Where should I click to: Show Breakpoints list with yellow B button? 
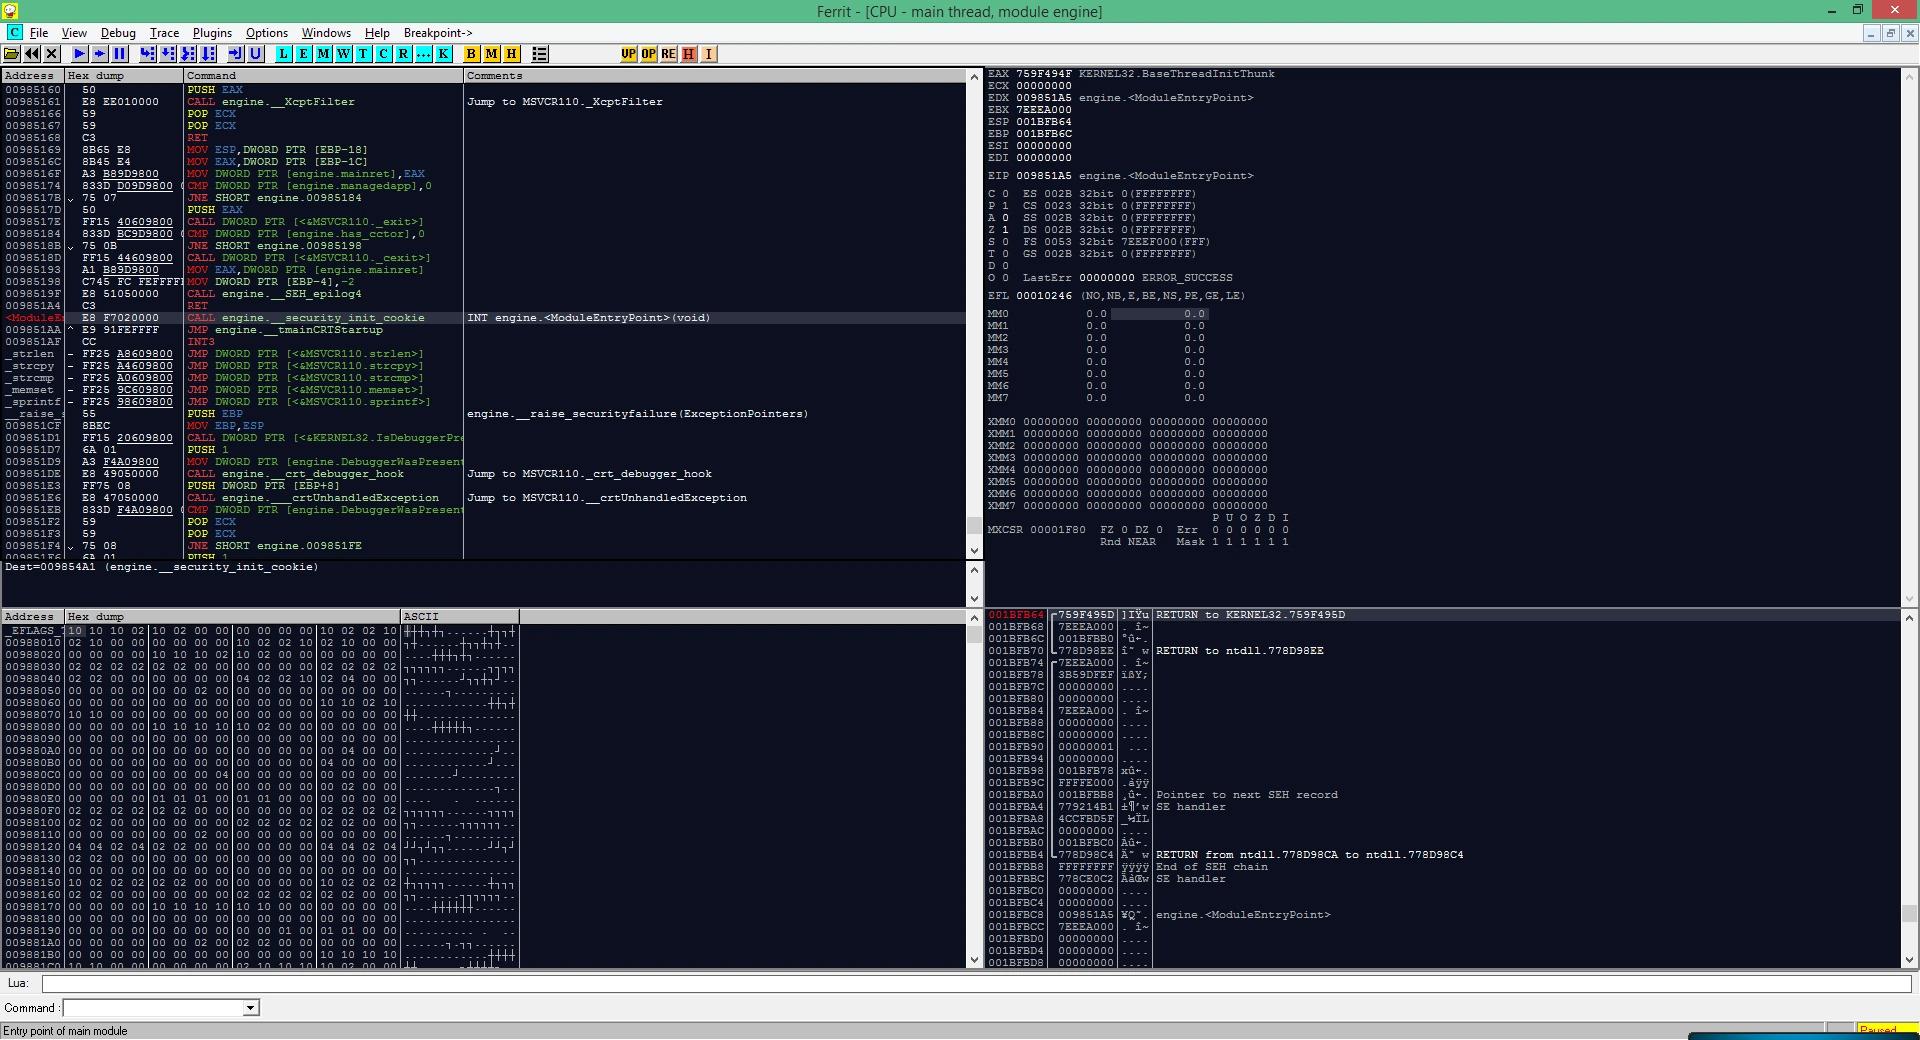pos(472,54)
